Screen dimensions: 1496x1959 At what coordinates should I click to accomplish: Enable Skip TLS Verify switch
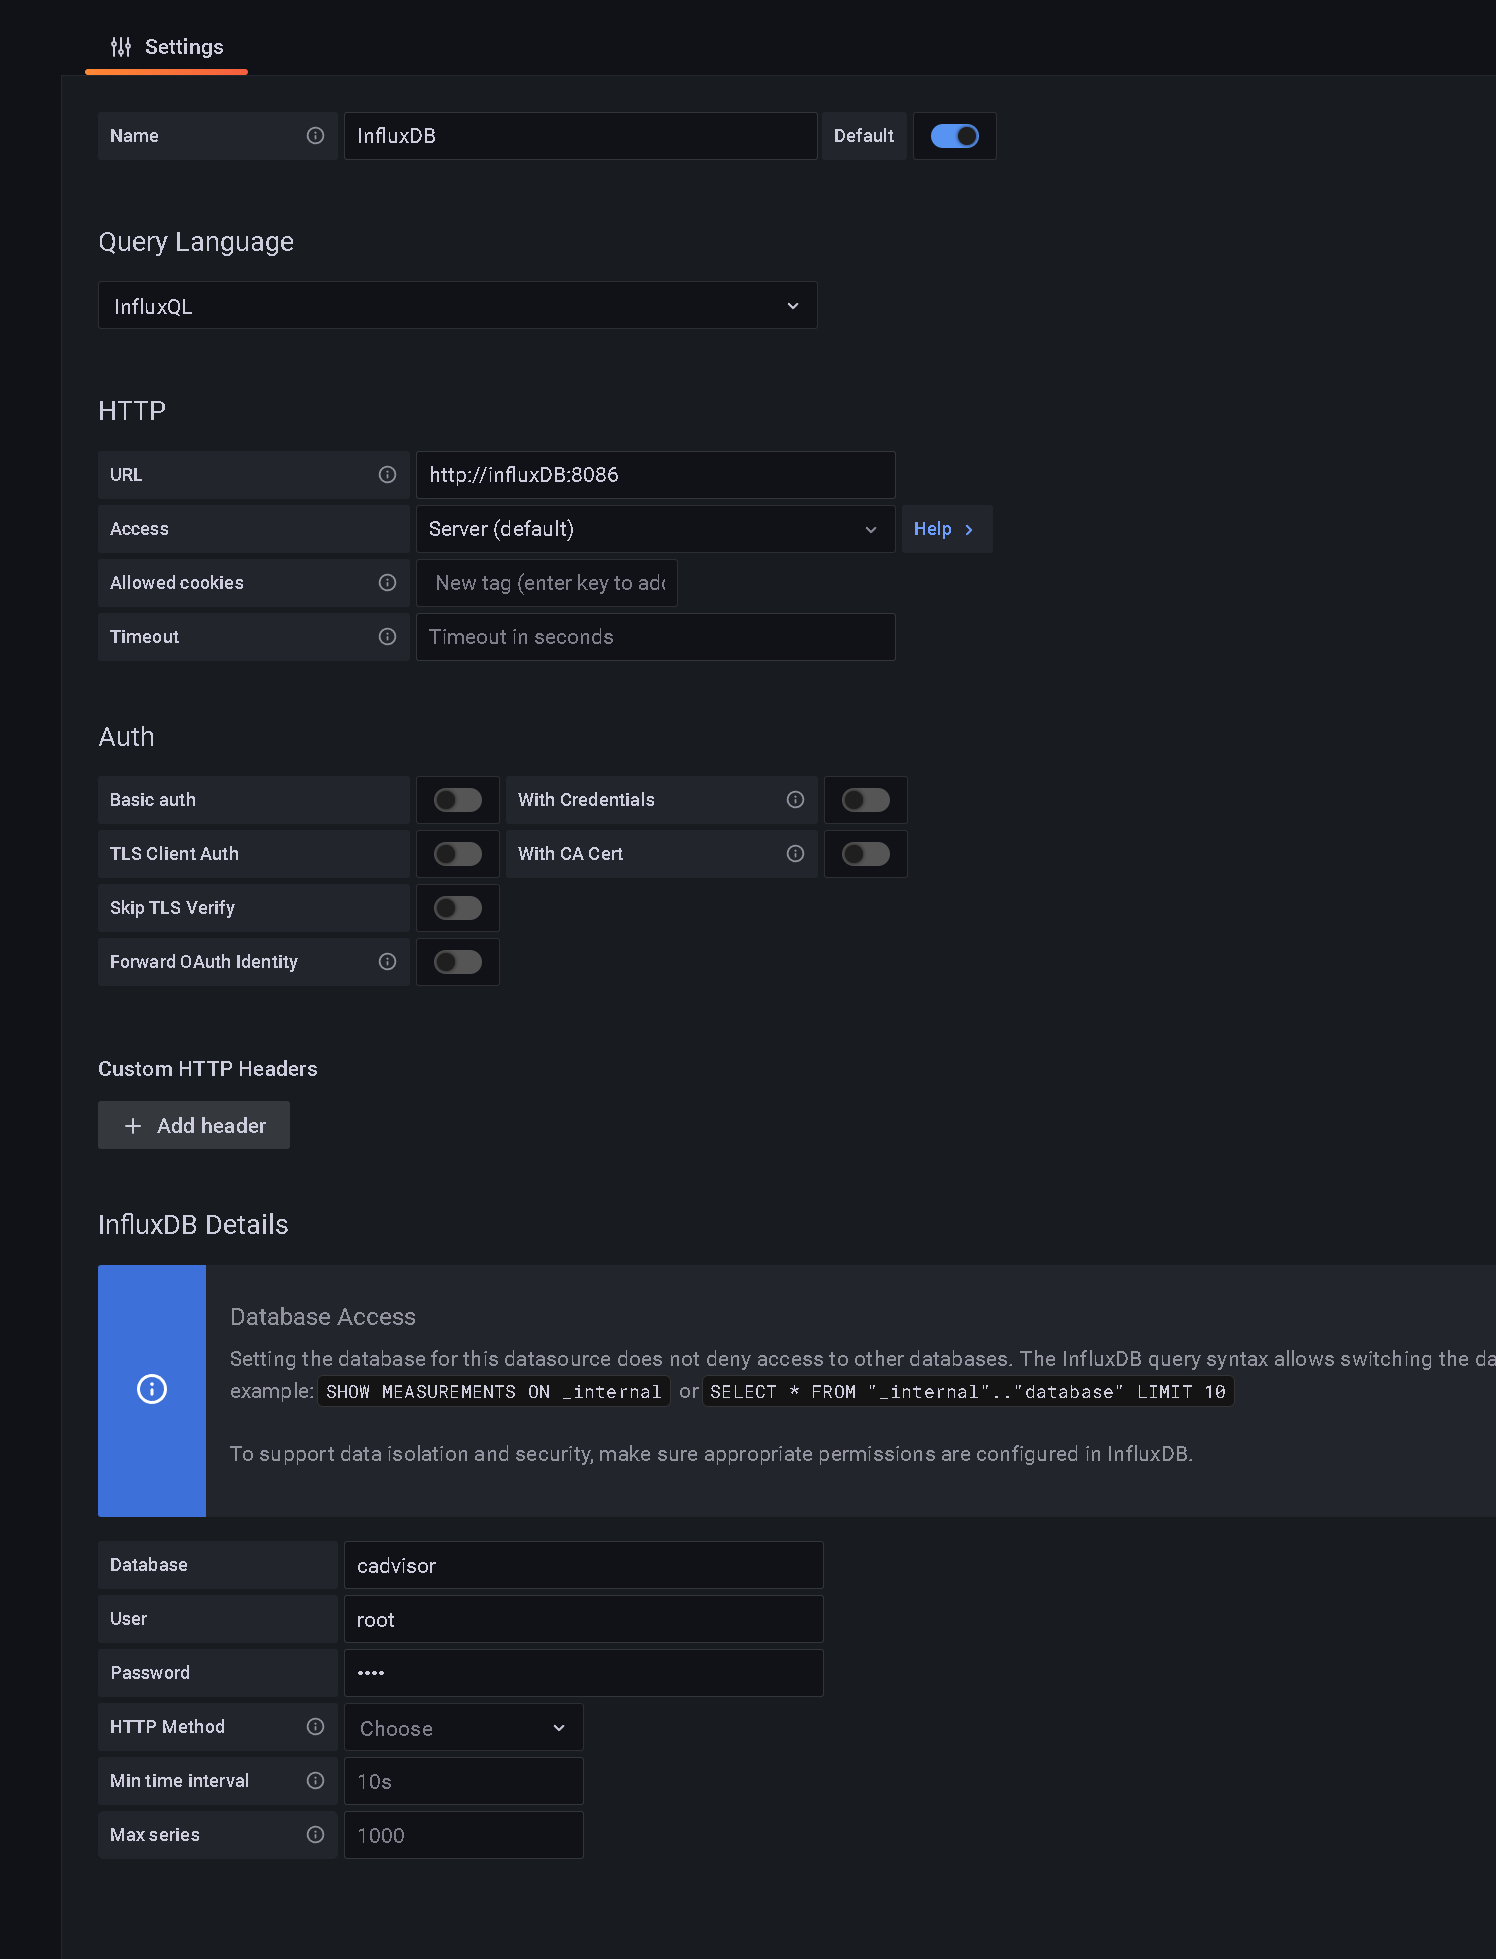click(458, 908)
